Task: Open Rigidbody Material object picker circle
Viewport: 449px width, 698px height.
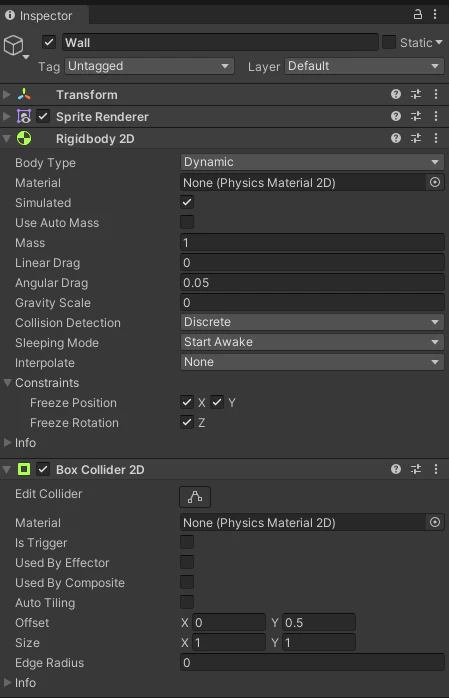Action: pyautogui.click(x=435, y=183)
